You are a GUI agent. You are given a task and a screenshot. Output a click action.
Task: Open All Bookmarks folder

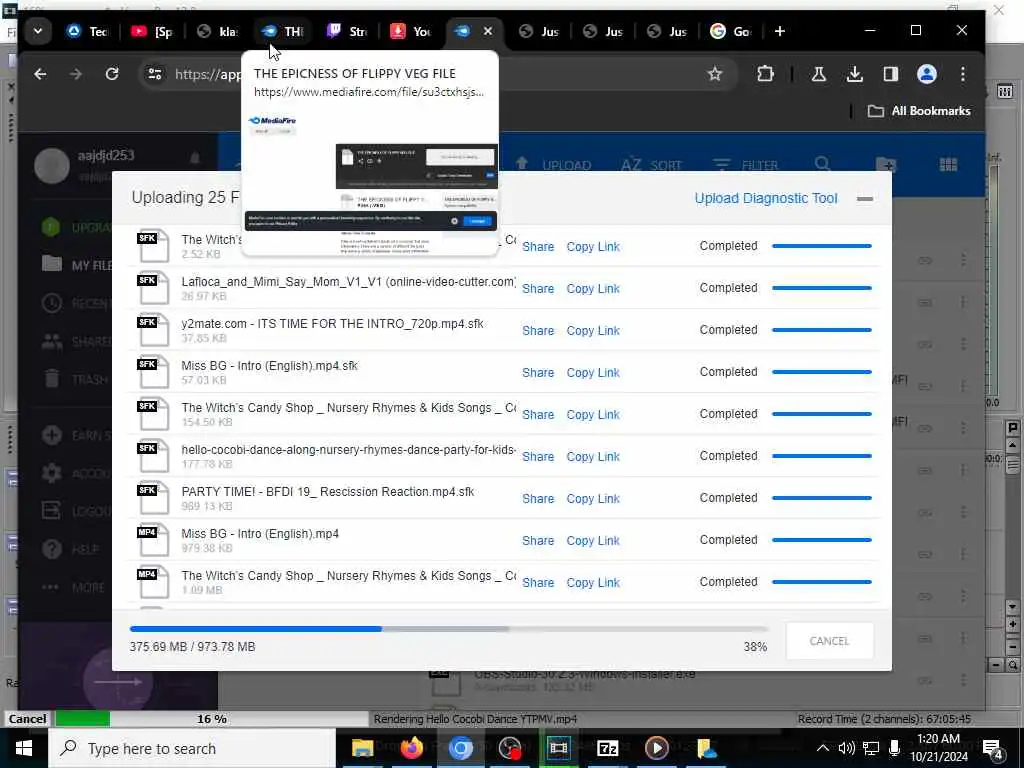(919, 111)
